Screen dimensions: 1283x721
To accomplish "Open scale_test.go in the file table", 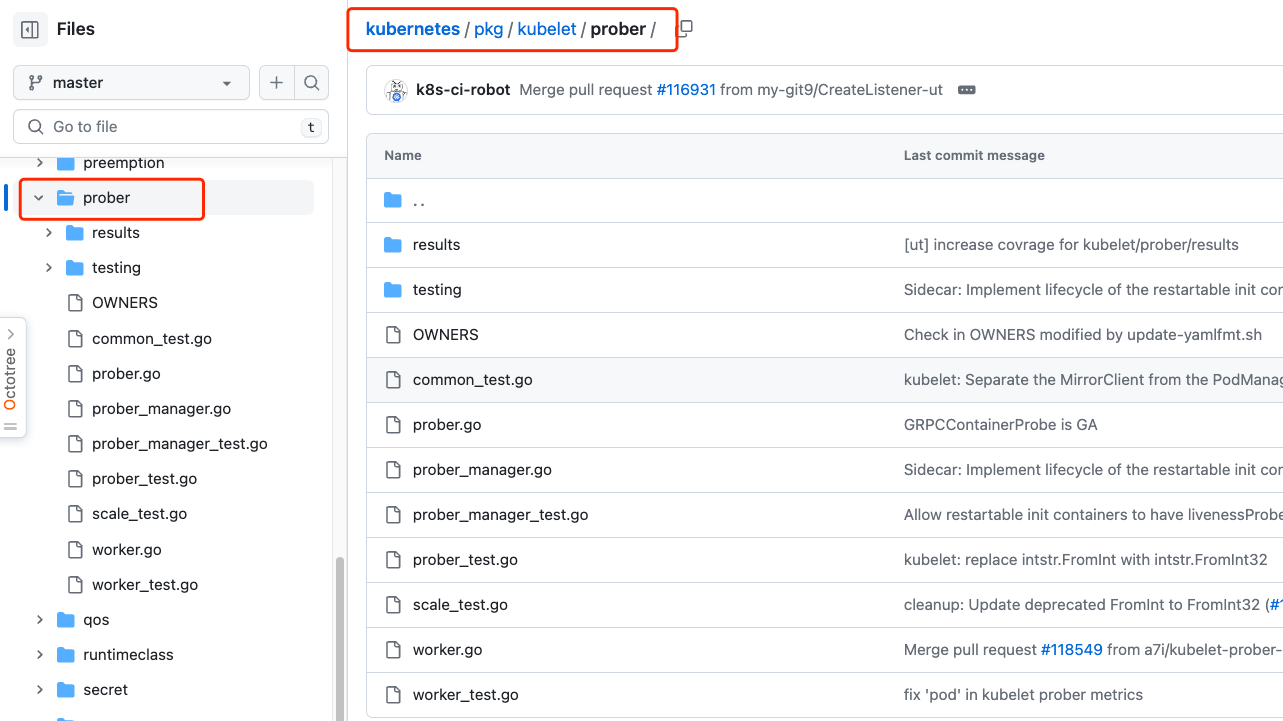I will 460,605.
